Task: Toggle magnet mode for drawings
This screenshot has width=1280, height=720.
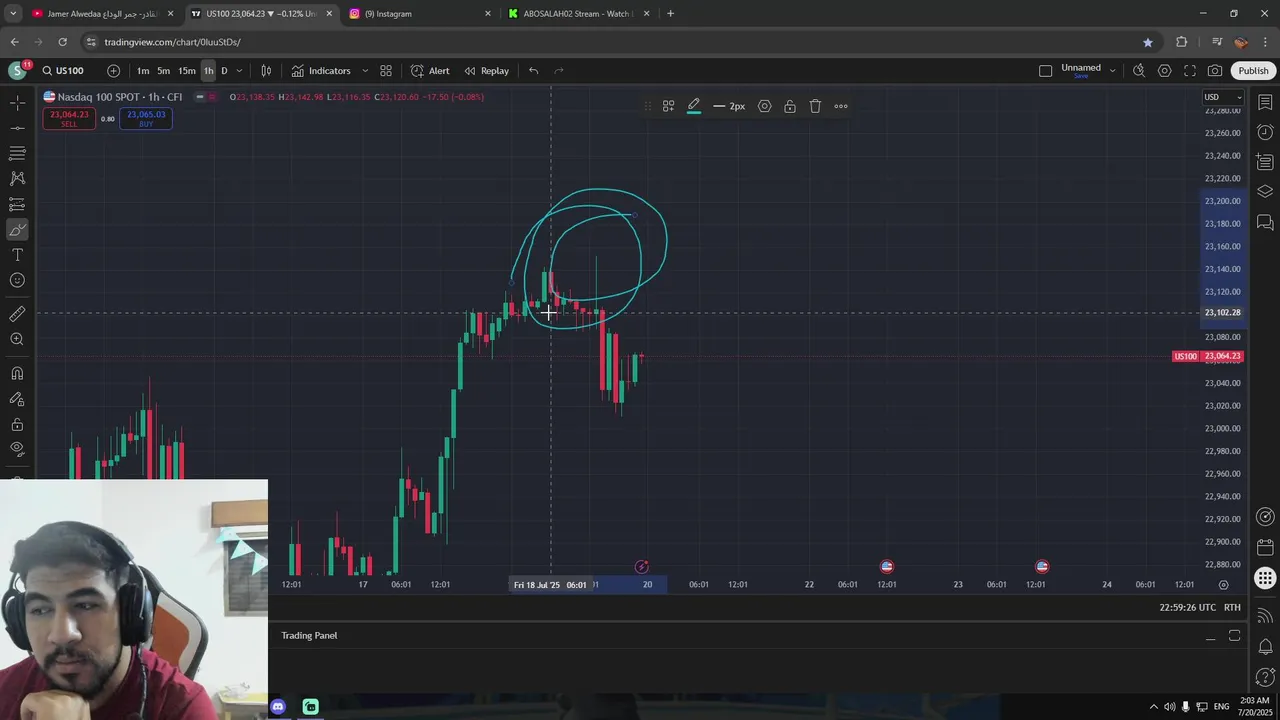Action: click(17, 373)
